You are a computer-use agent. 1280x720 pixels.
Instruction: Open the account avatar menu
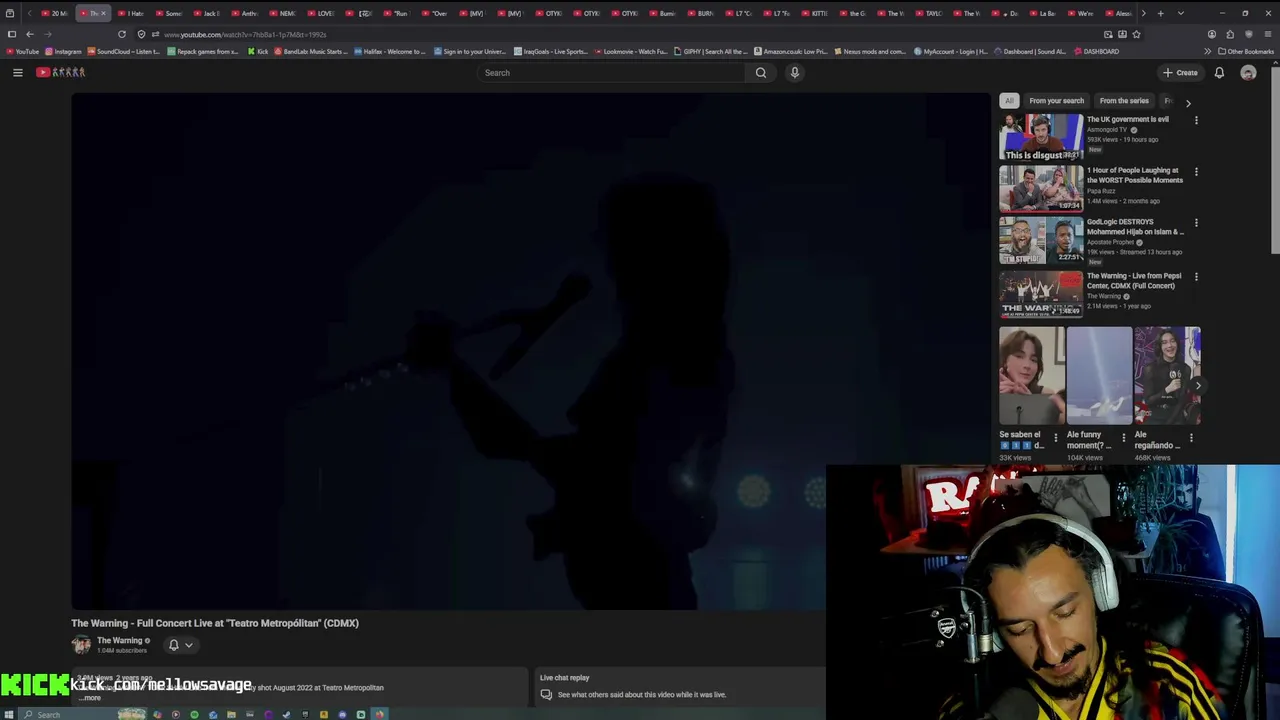coord(1248,72)
